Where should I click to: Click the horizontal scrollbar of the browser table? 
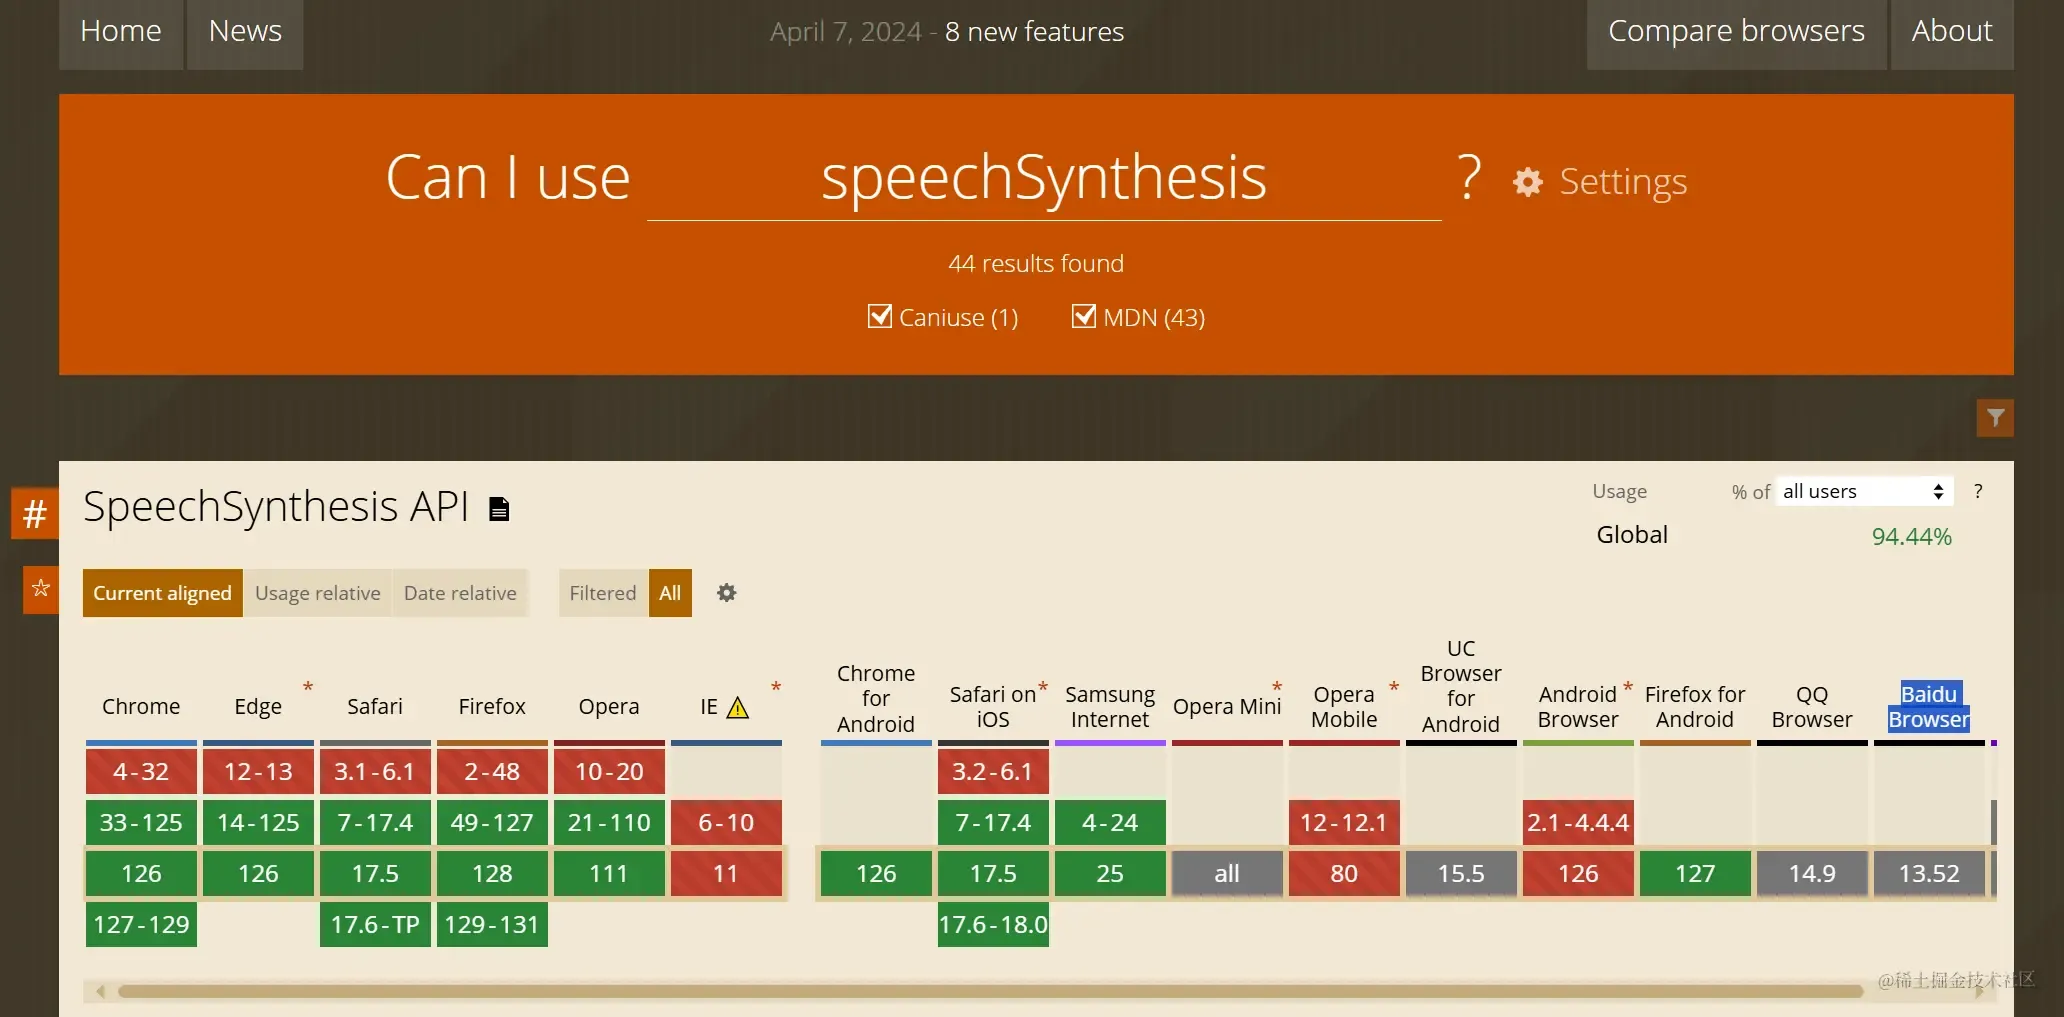click(990, 991)
